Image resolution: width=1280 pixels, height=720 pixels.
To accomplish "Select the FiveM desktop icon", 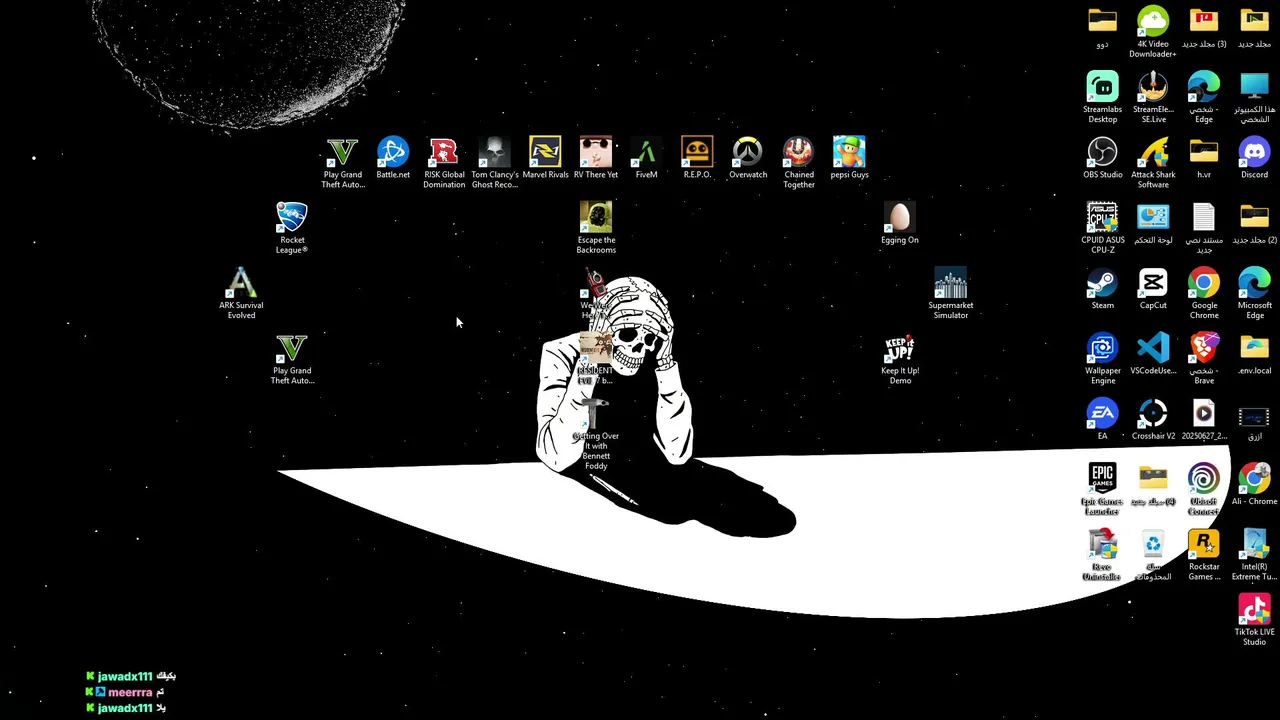I will coord(646,158).
